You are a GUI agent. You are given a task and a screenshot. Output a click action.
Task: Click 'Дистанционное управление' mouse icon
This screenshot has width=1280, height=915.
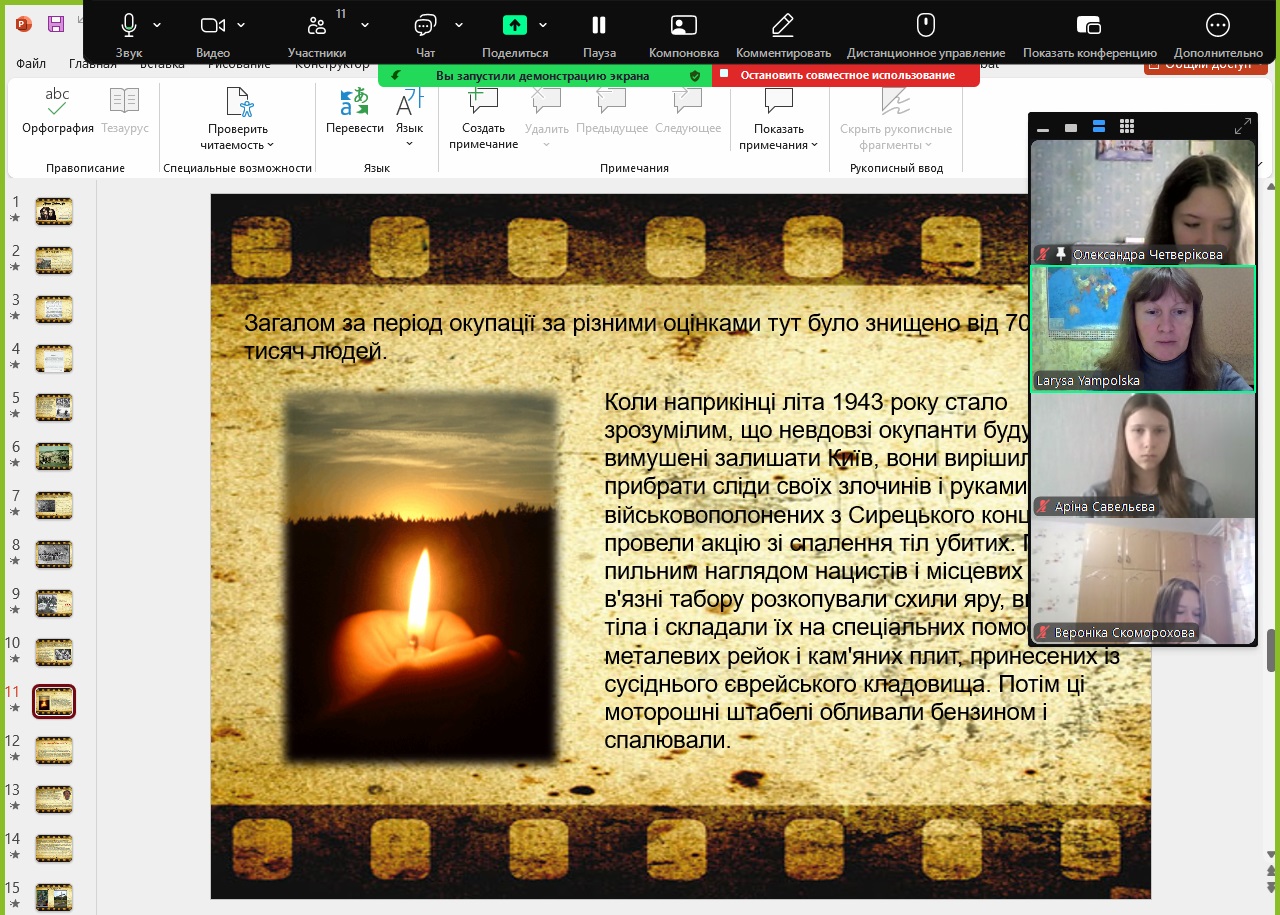[925, 26]
